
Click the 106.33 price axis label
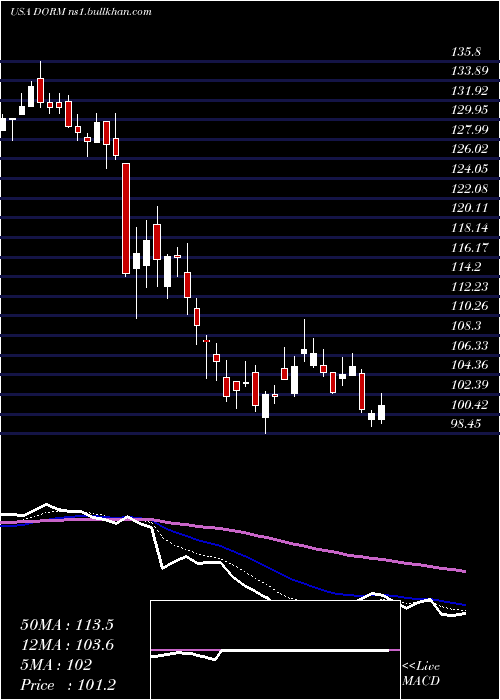(x=470, y=346)
